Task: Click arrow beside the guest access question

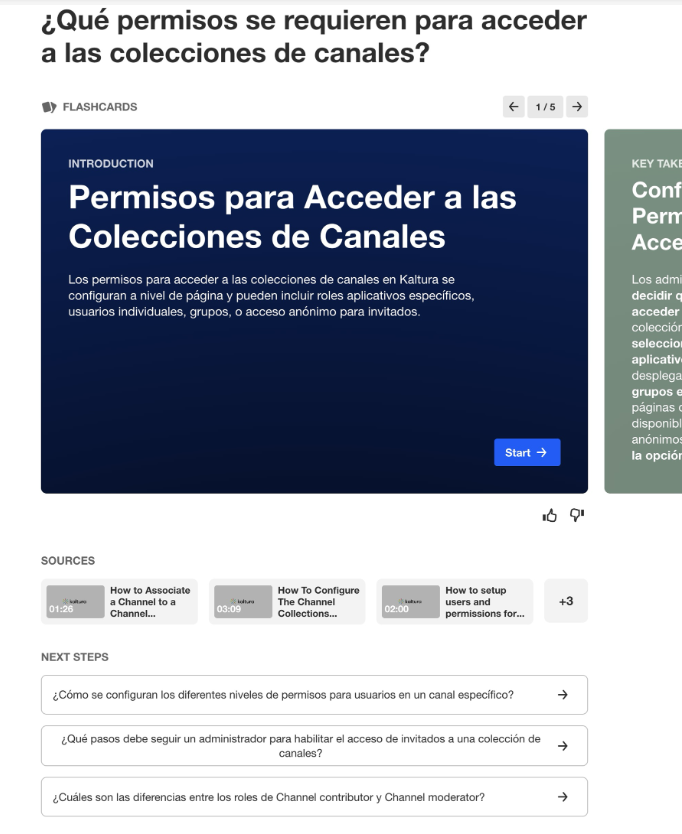Action: (x=562, y=746)
